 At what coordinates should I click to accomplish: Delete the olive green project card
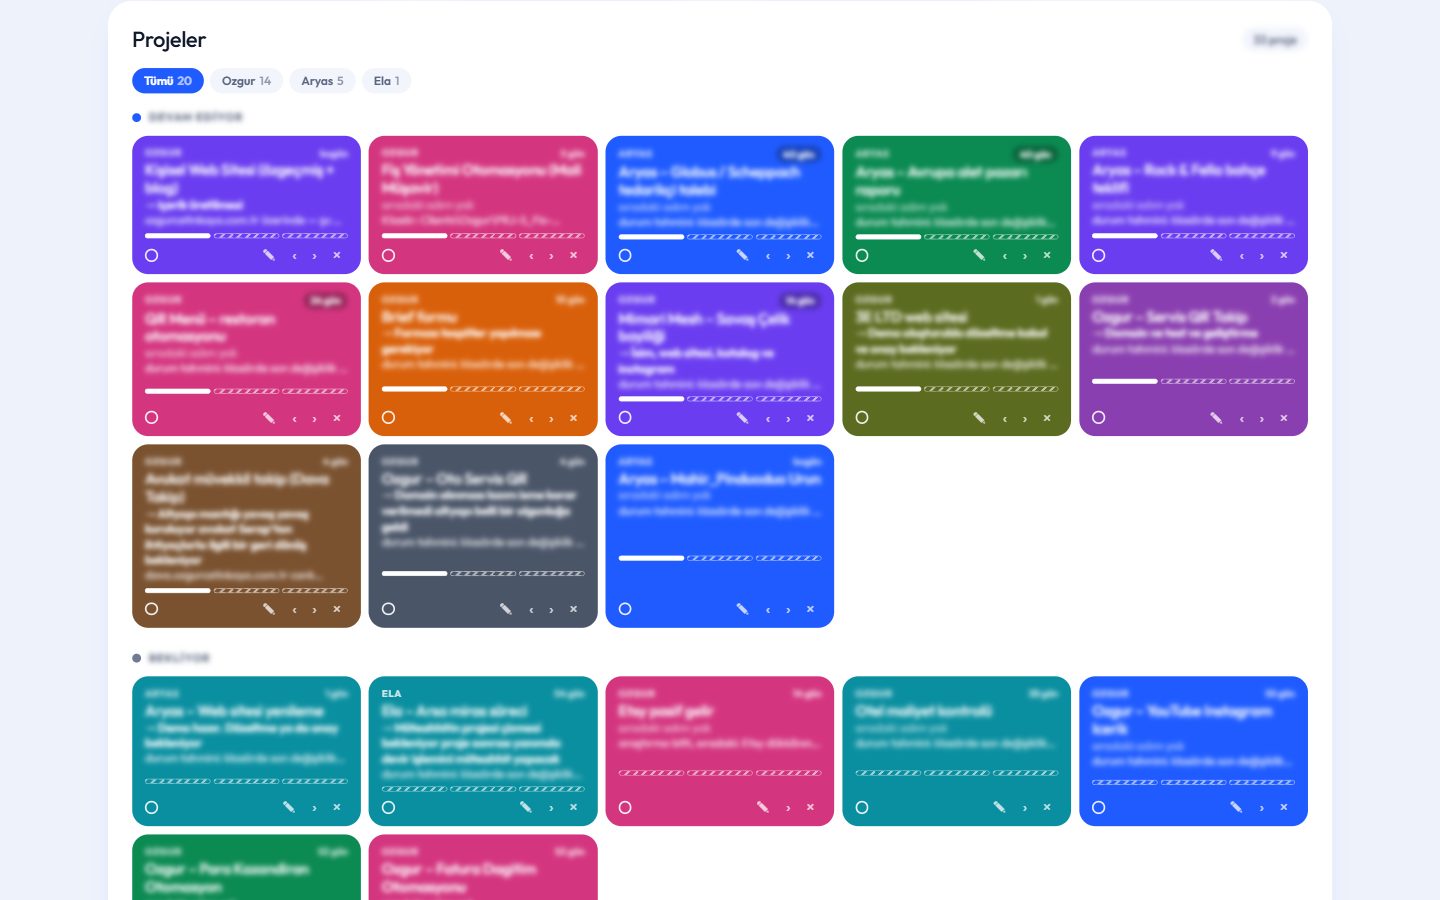click(x=1047, y=418)
